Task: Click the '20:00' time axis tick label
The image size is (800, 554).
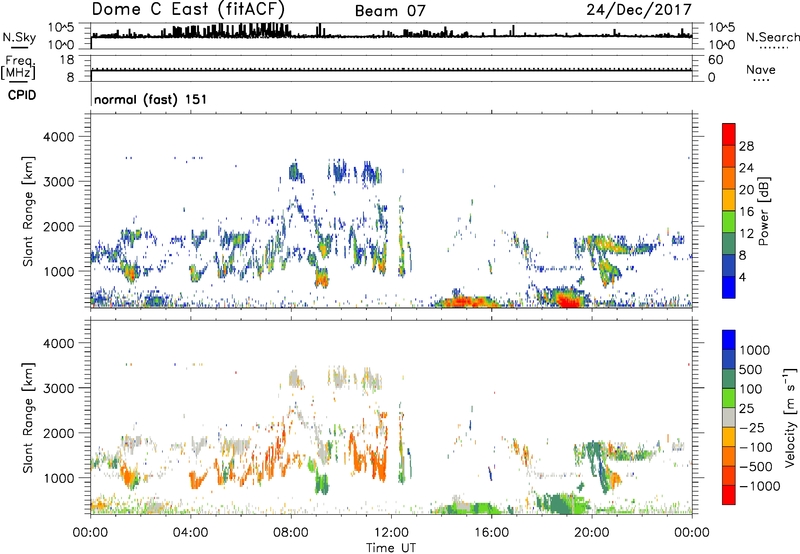Action: (x=591, y=533)
